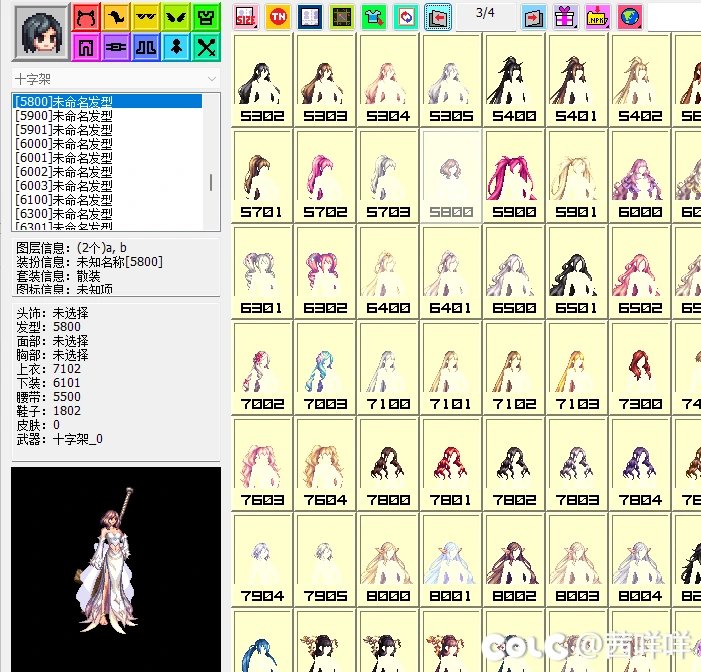Click the 上衣: 7102 equipped entry
Viewport: 701px width, 672px height.
point(49,369)
